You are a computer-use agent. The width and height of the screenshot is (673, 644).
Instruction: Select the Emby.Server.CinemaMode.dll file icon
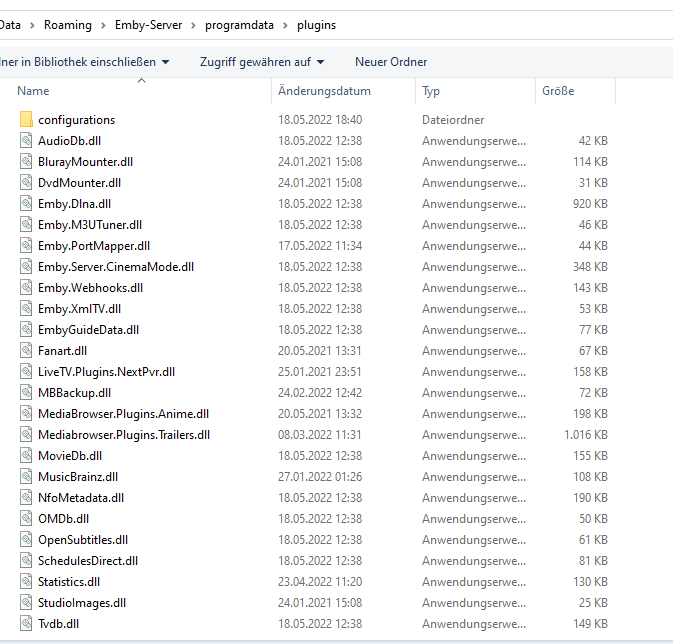point(26,267)
